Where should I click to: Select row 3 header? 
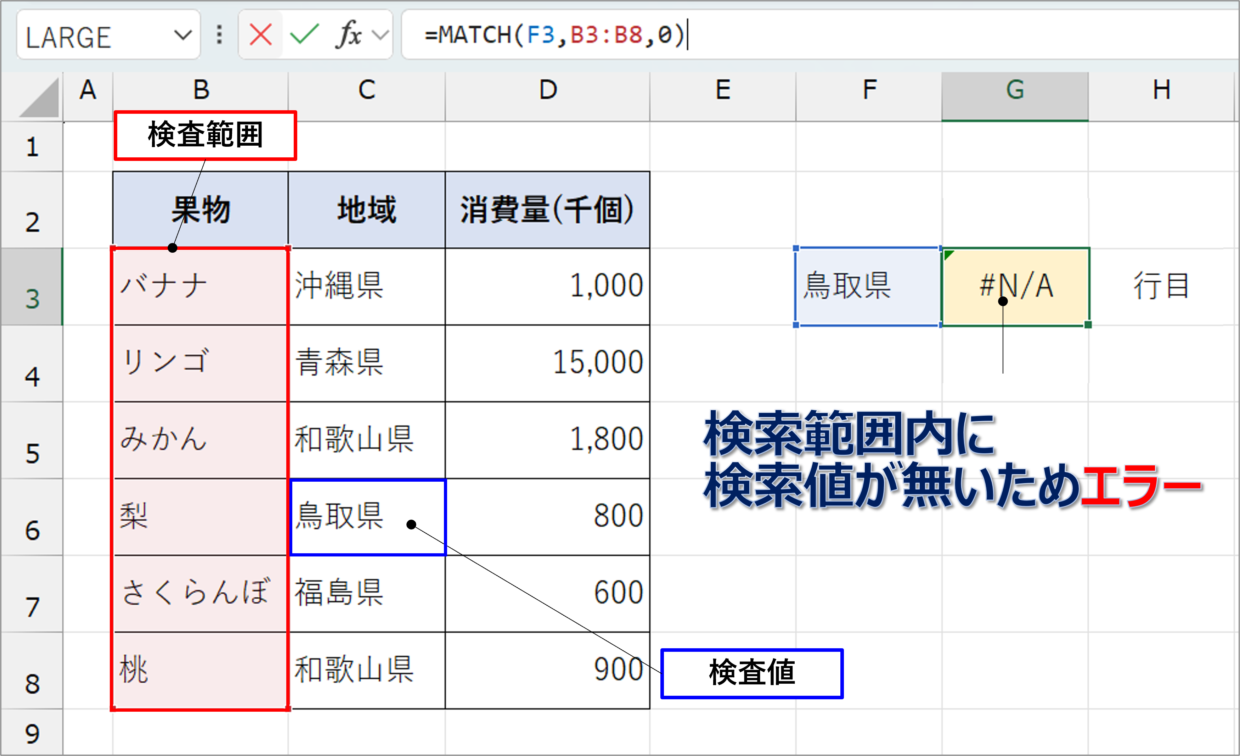32,287
